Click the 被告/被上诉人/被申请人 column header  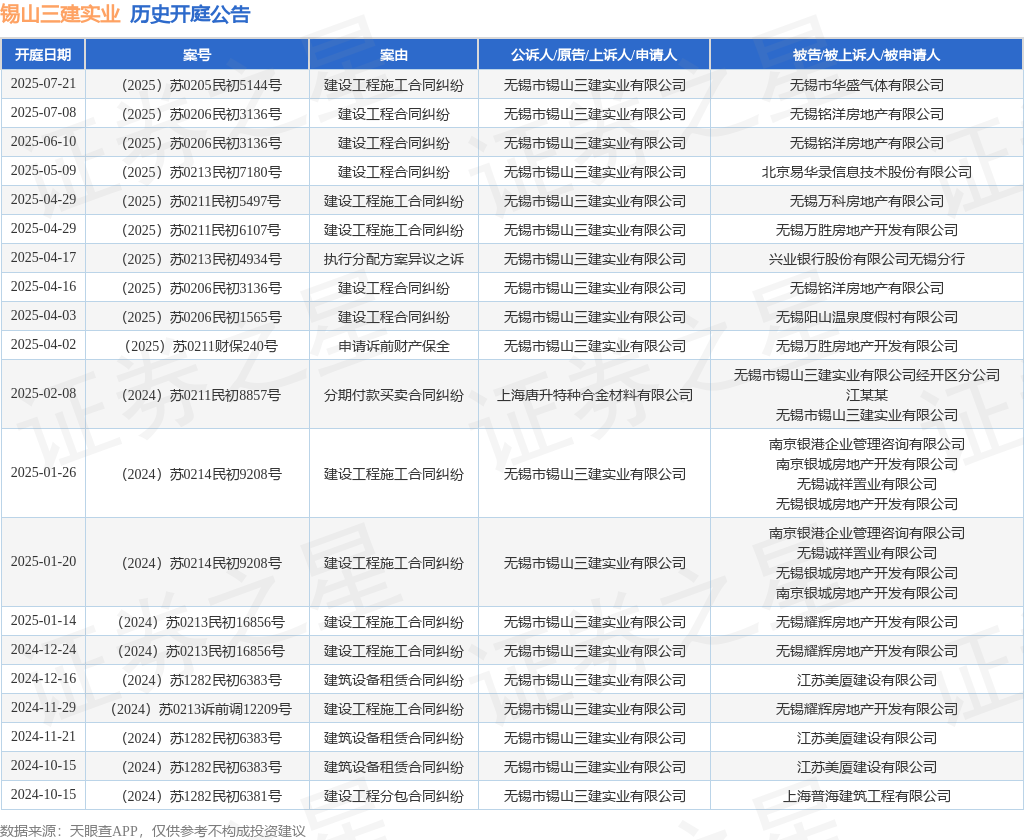click(867, 55)
